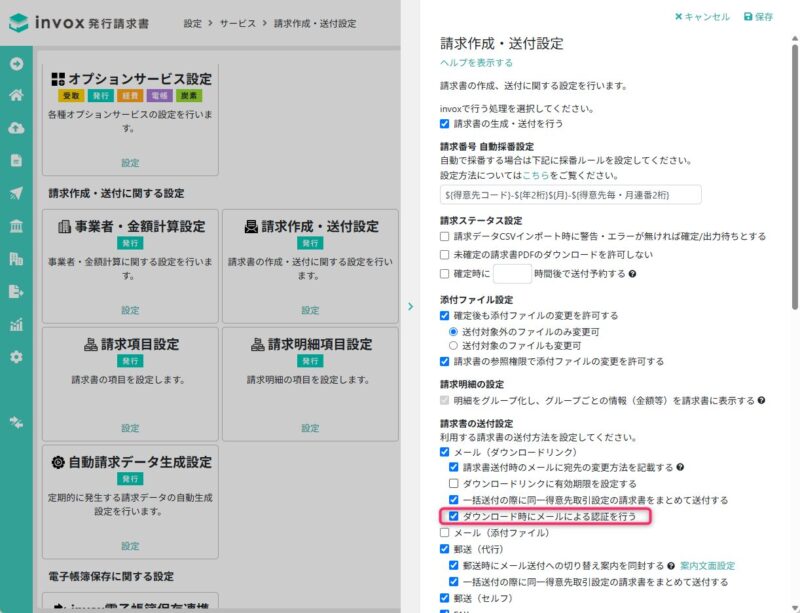Click the 請求作成・送付設定 card icon

coord(251,226)
